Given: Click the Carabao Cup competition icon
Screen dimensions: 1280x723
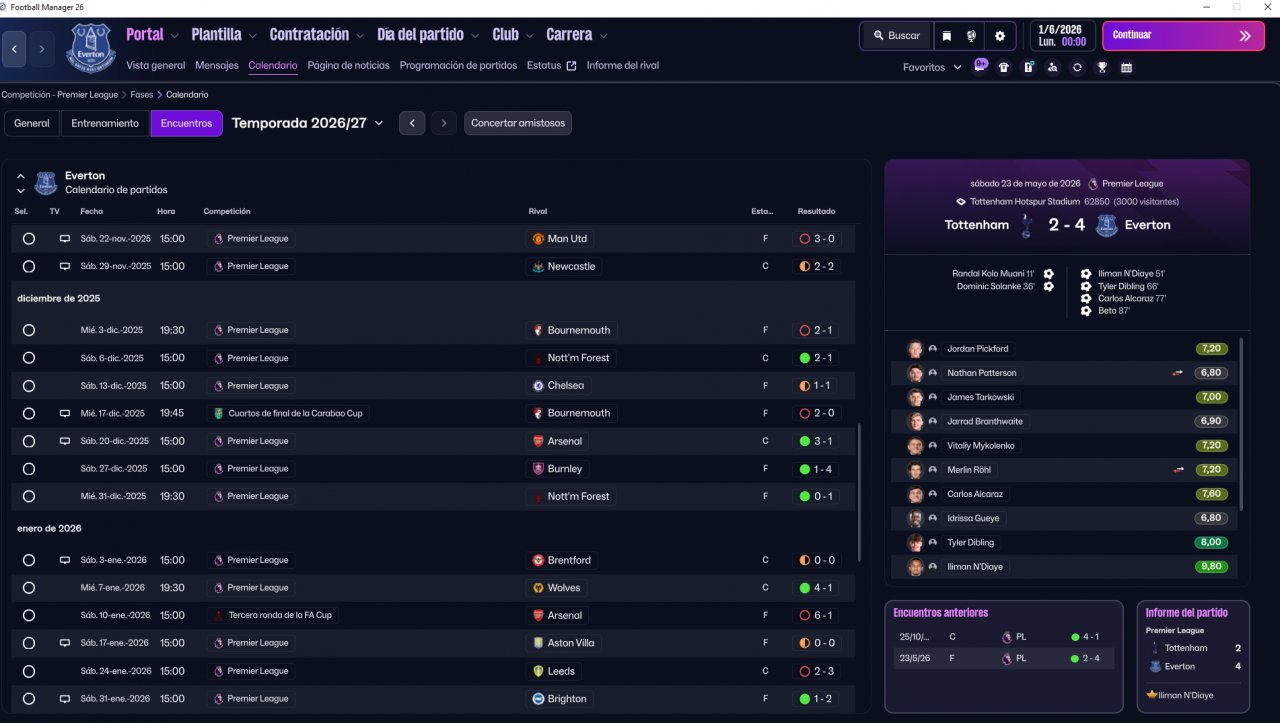Looking at the screenshot, I should (218, 413).
